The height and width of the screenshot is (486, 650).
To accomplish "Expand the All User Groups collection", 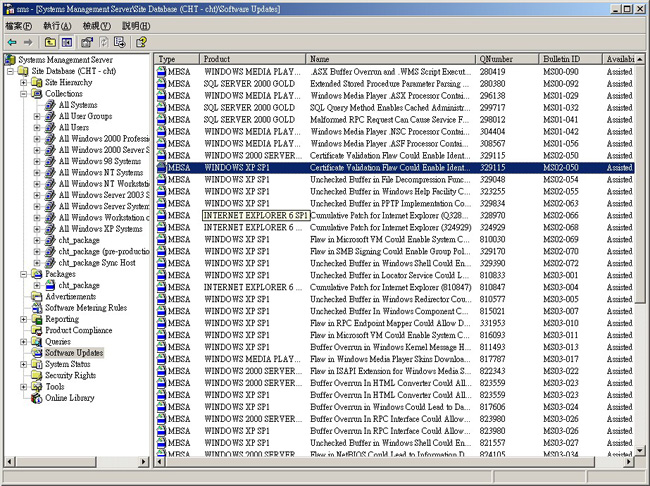I will (x=37, y=116).
